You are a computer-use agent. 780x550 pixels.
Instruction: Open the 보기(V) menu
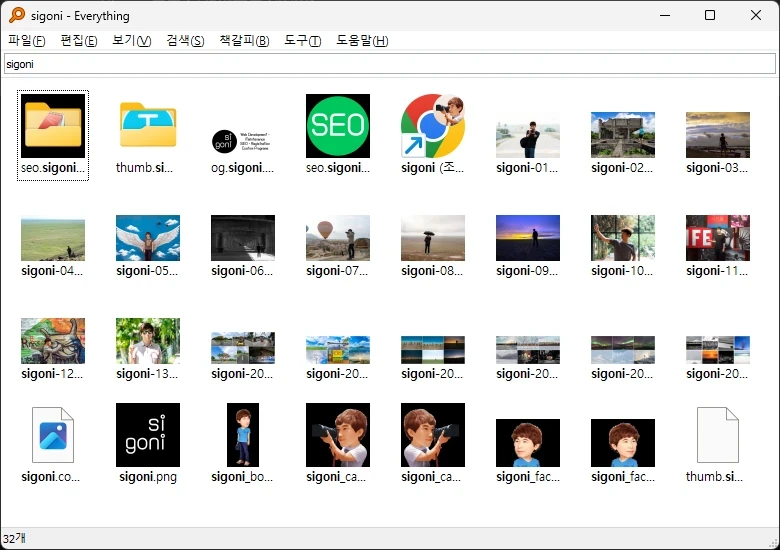pyautogui.click(x=132, y=41)
